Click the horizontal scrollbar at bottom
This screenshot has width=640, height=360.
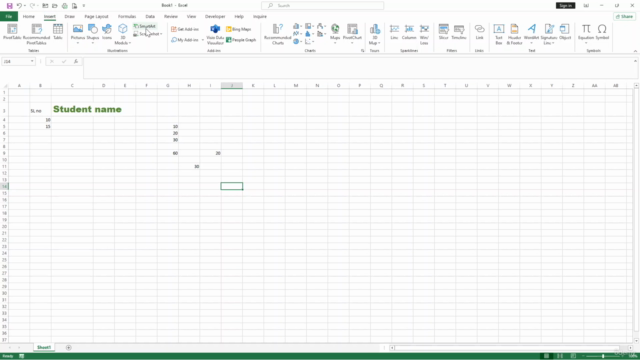coord(507,348)
